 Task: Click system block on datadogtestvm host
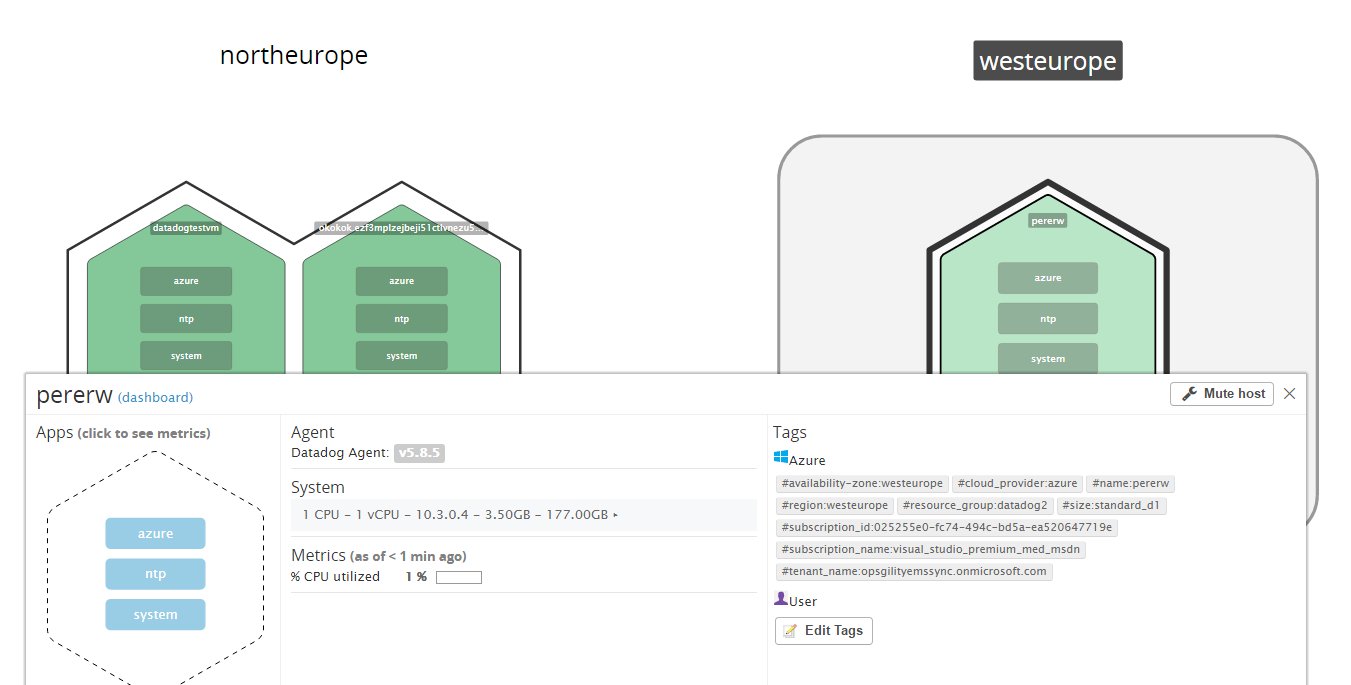(186, 356)
